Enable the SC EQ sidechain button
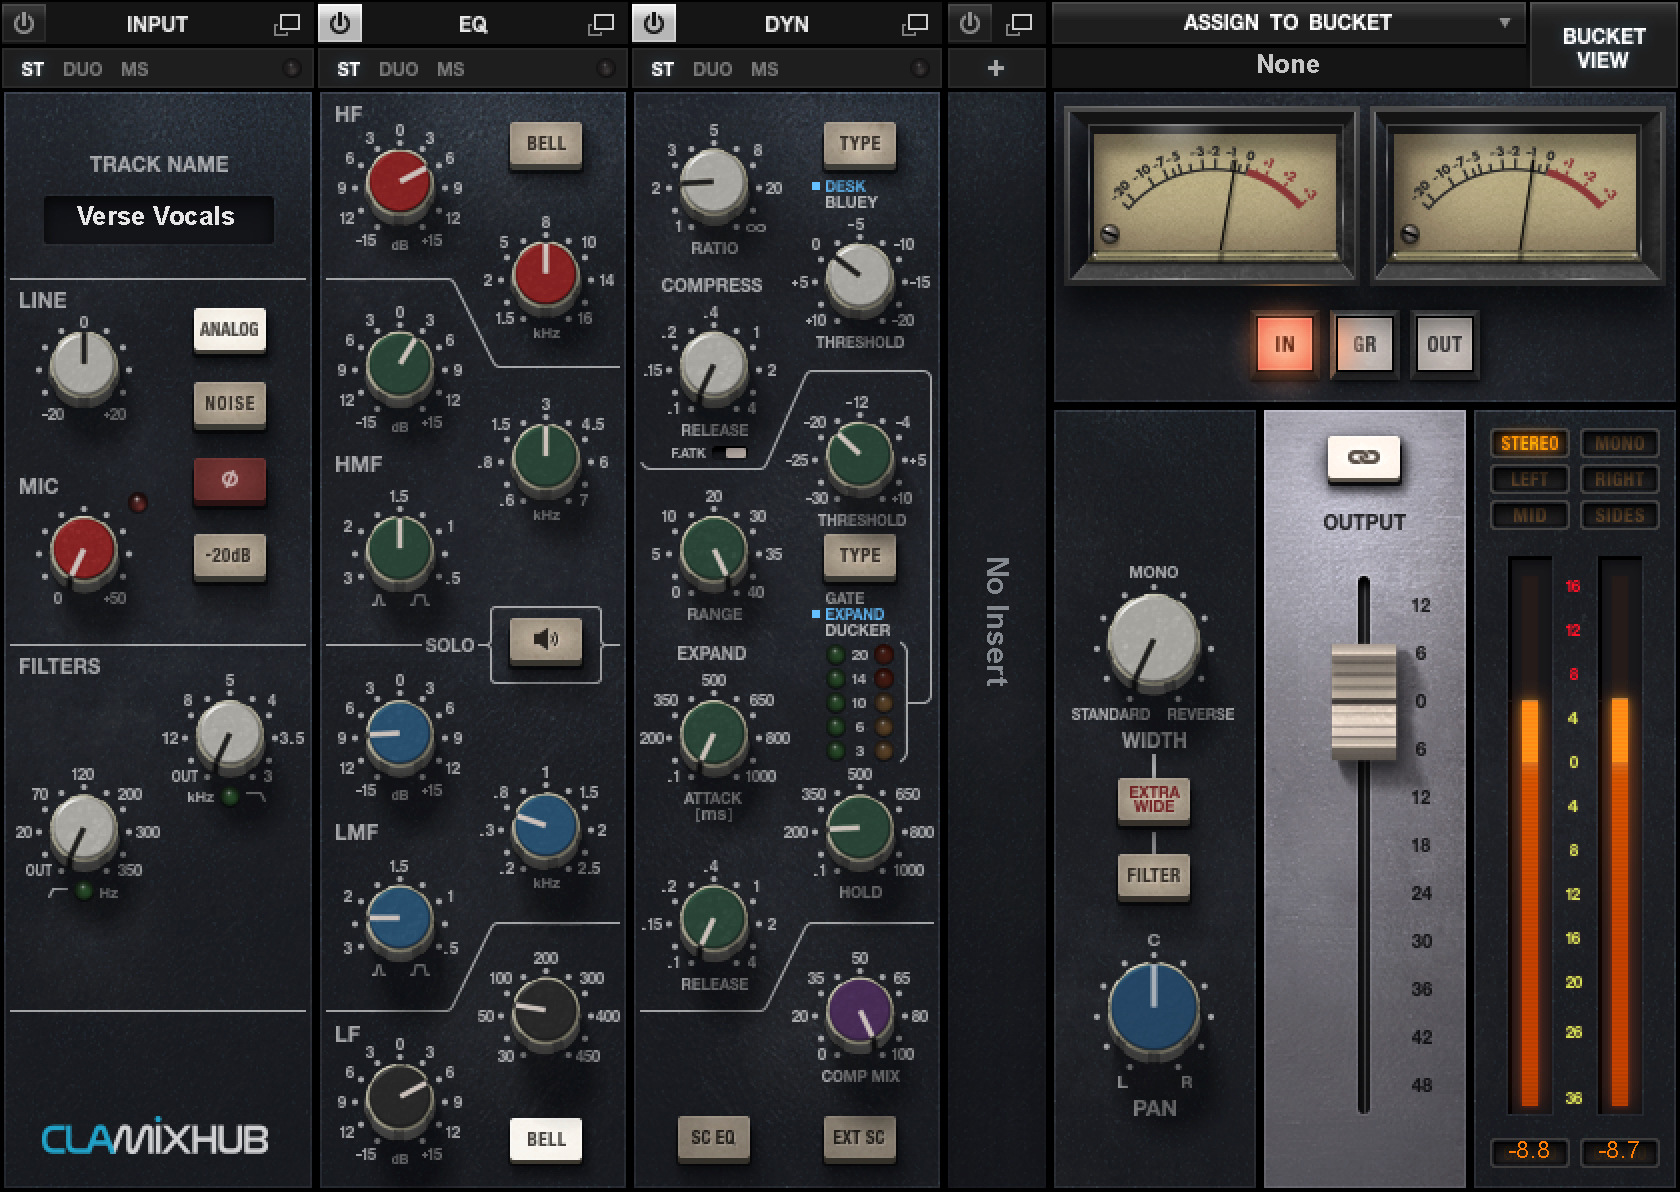 pyautogui.click(x=714, y=1139)
